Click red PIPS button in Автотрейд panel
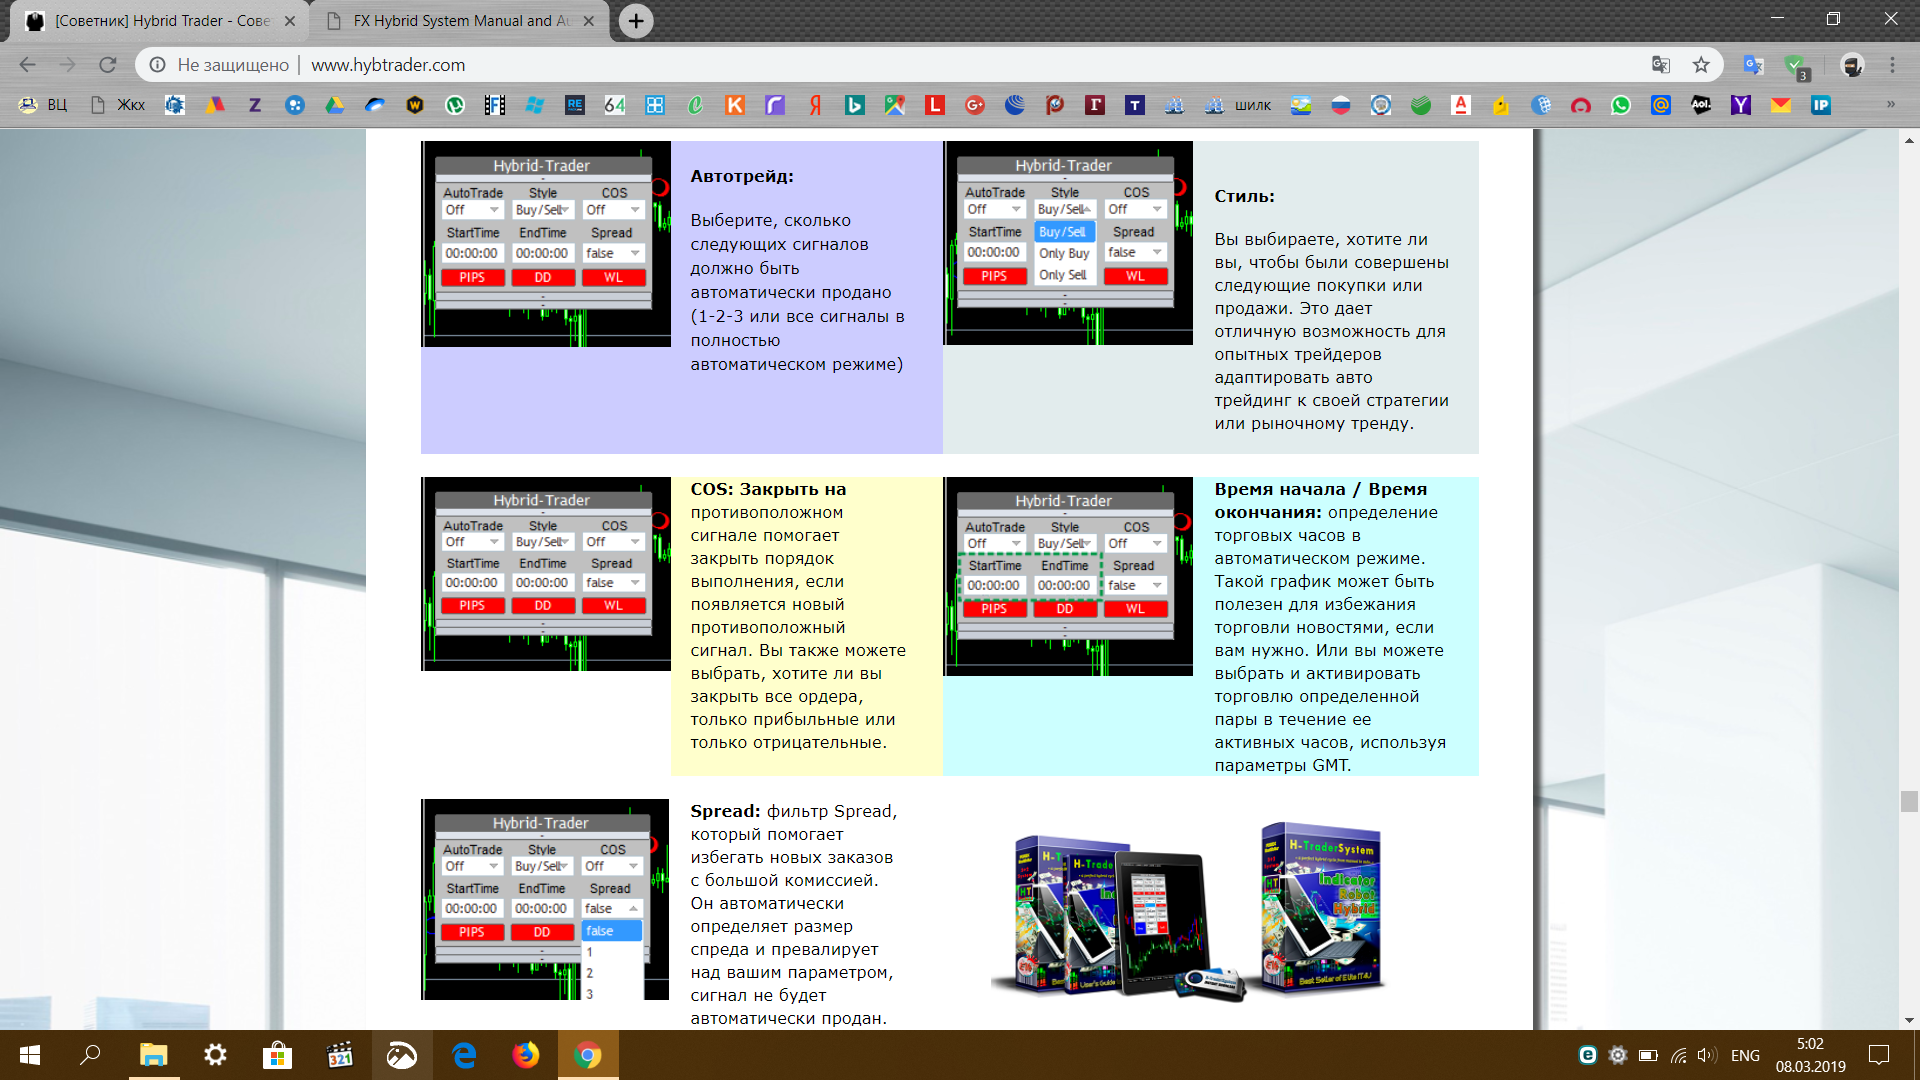 point(472,278)
